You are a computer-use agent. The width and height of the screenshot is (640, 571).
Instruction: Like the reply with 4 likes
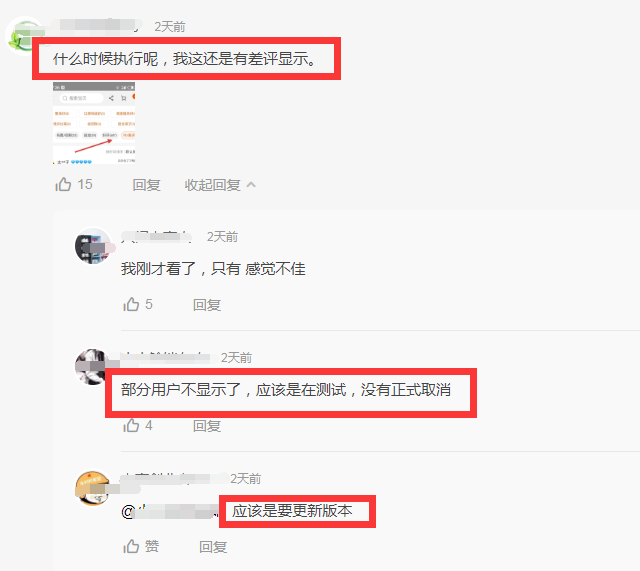131,425
